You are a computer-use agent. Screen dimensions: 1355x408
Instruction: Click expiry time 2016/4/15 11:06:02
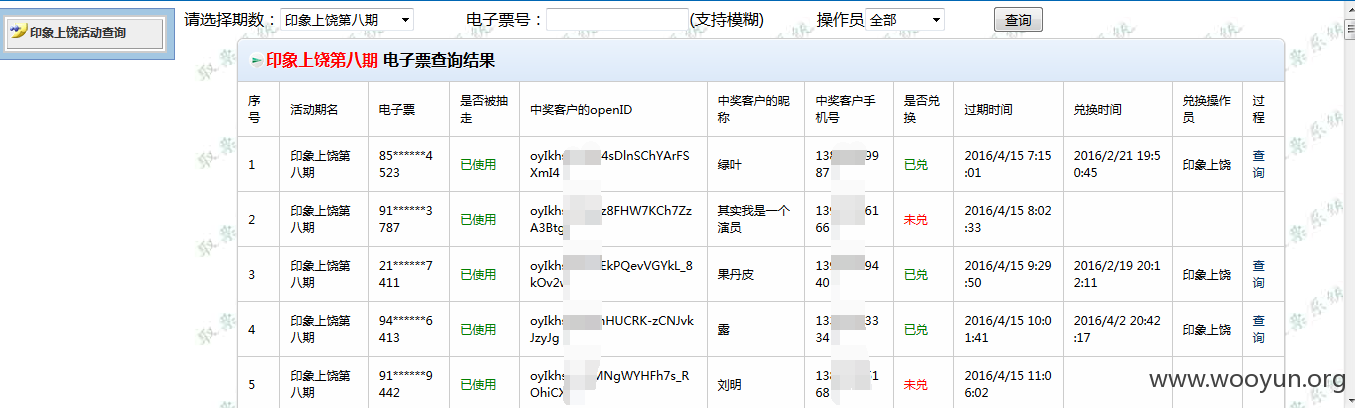[1008, 384]
